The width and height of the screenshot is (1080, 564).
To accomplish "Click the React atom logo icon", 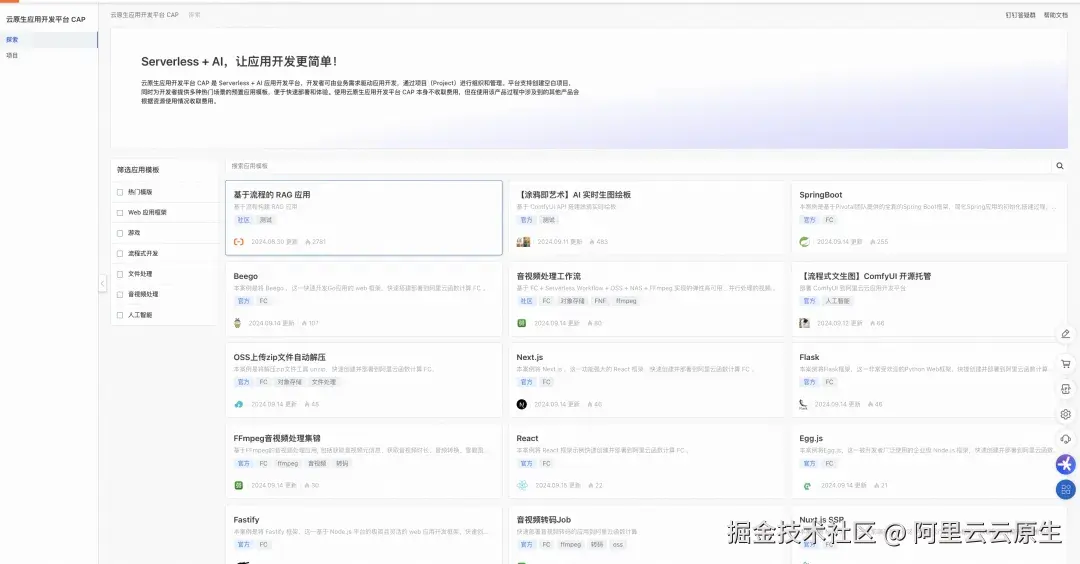I will coord(522,485).
